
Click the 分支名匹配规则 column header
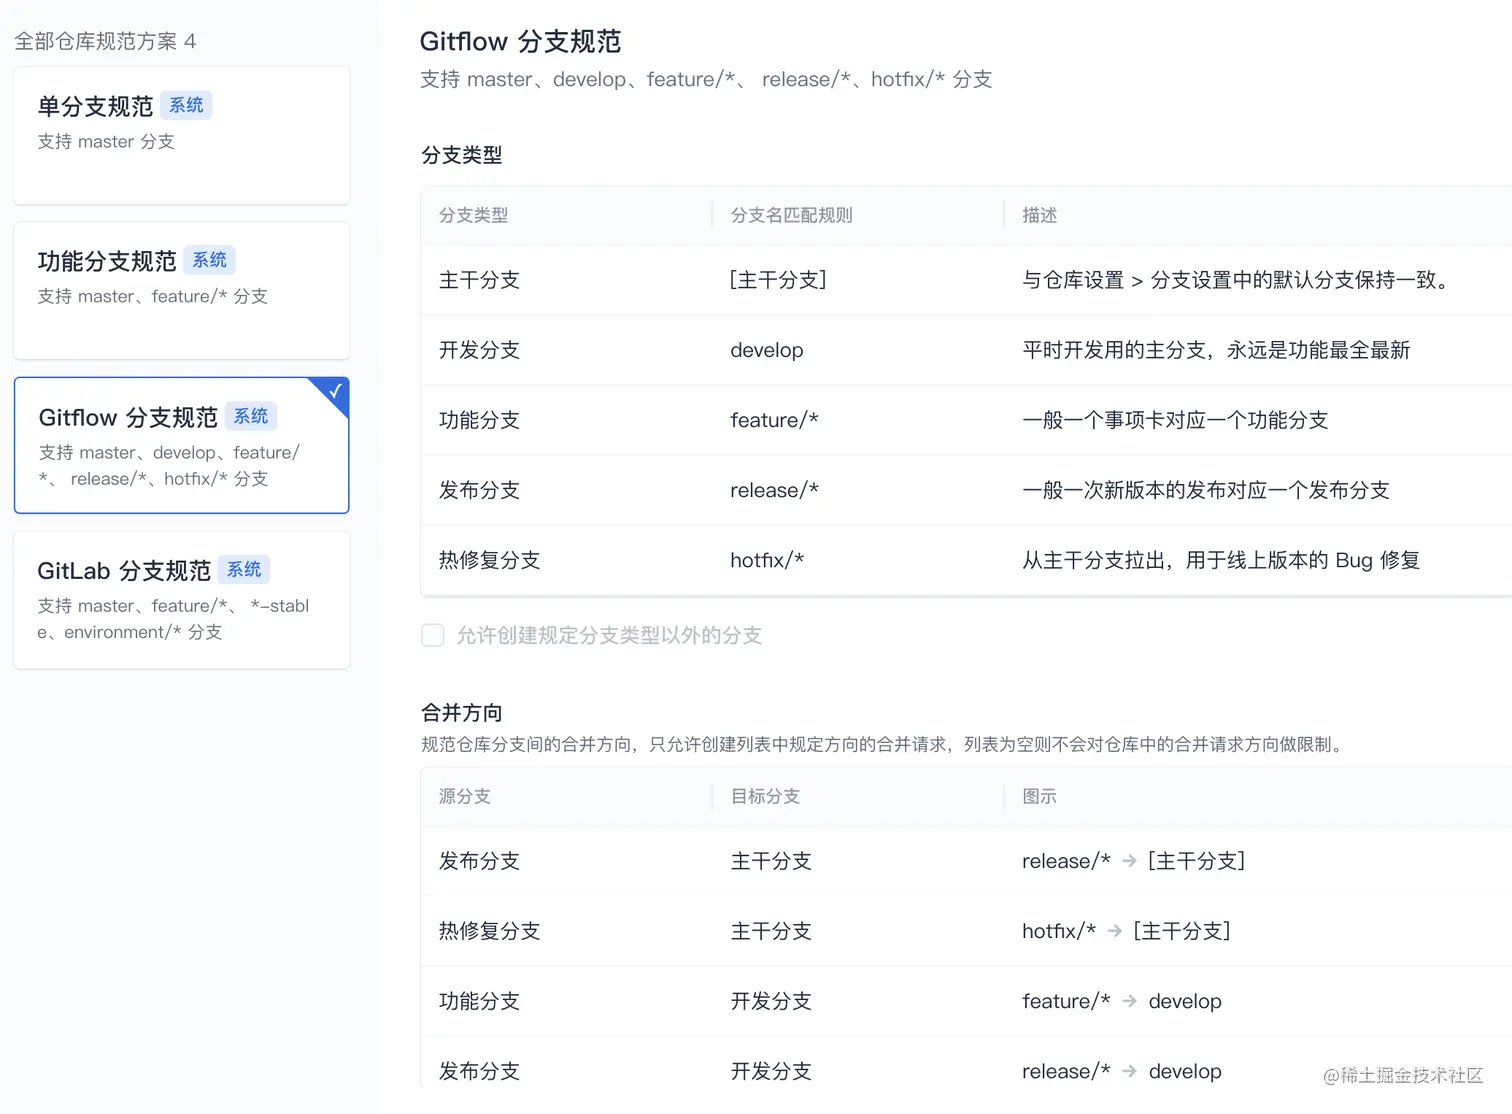coord(792,215)
